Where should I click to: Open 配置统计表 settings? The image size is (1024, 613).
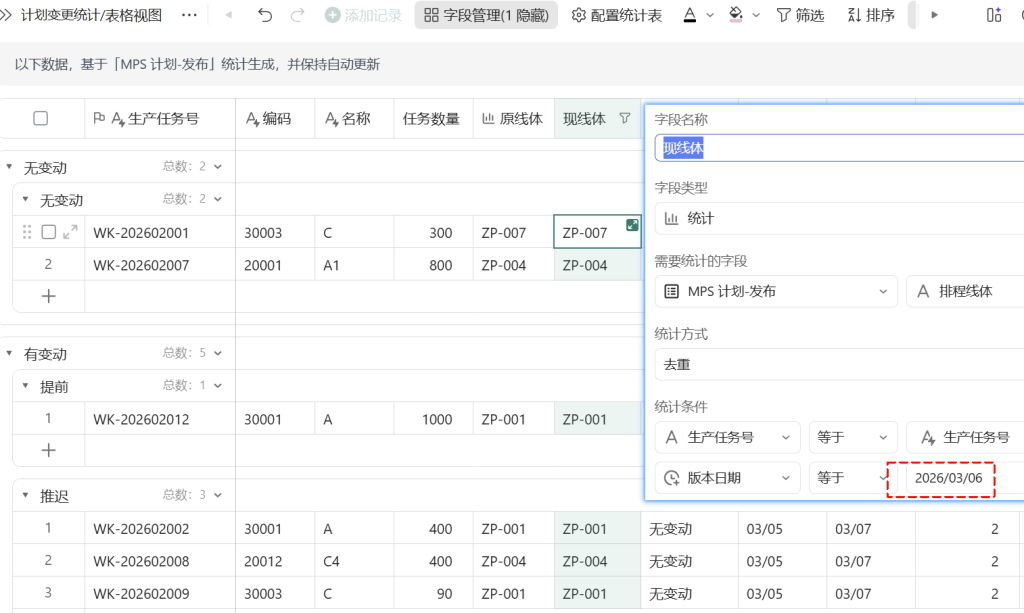pyautogui.click(x=616, y=15)
